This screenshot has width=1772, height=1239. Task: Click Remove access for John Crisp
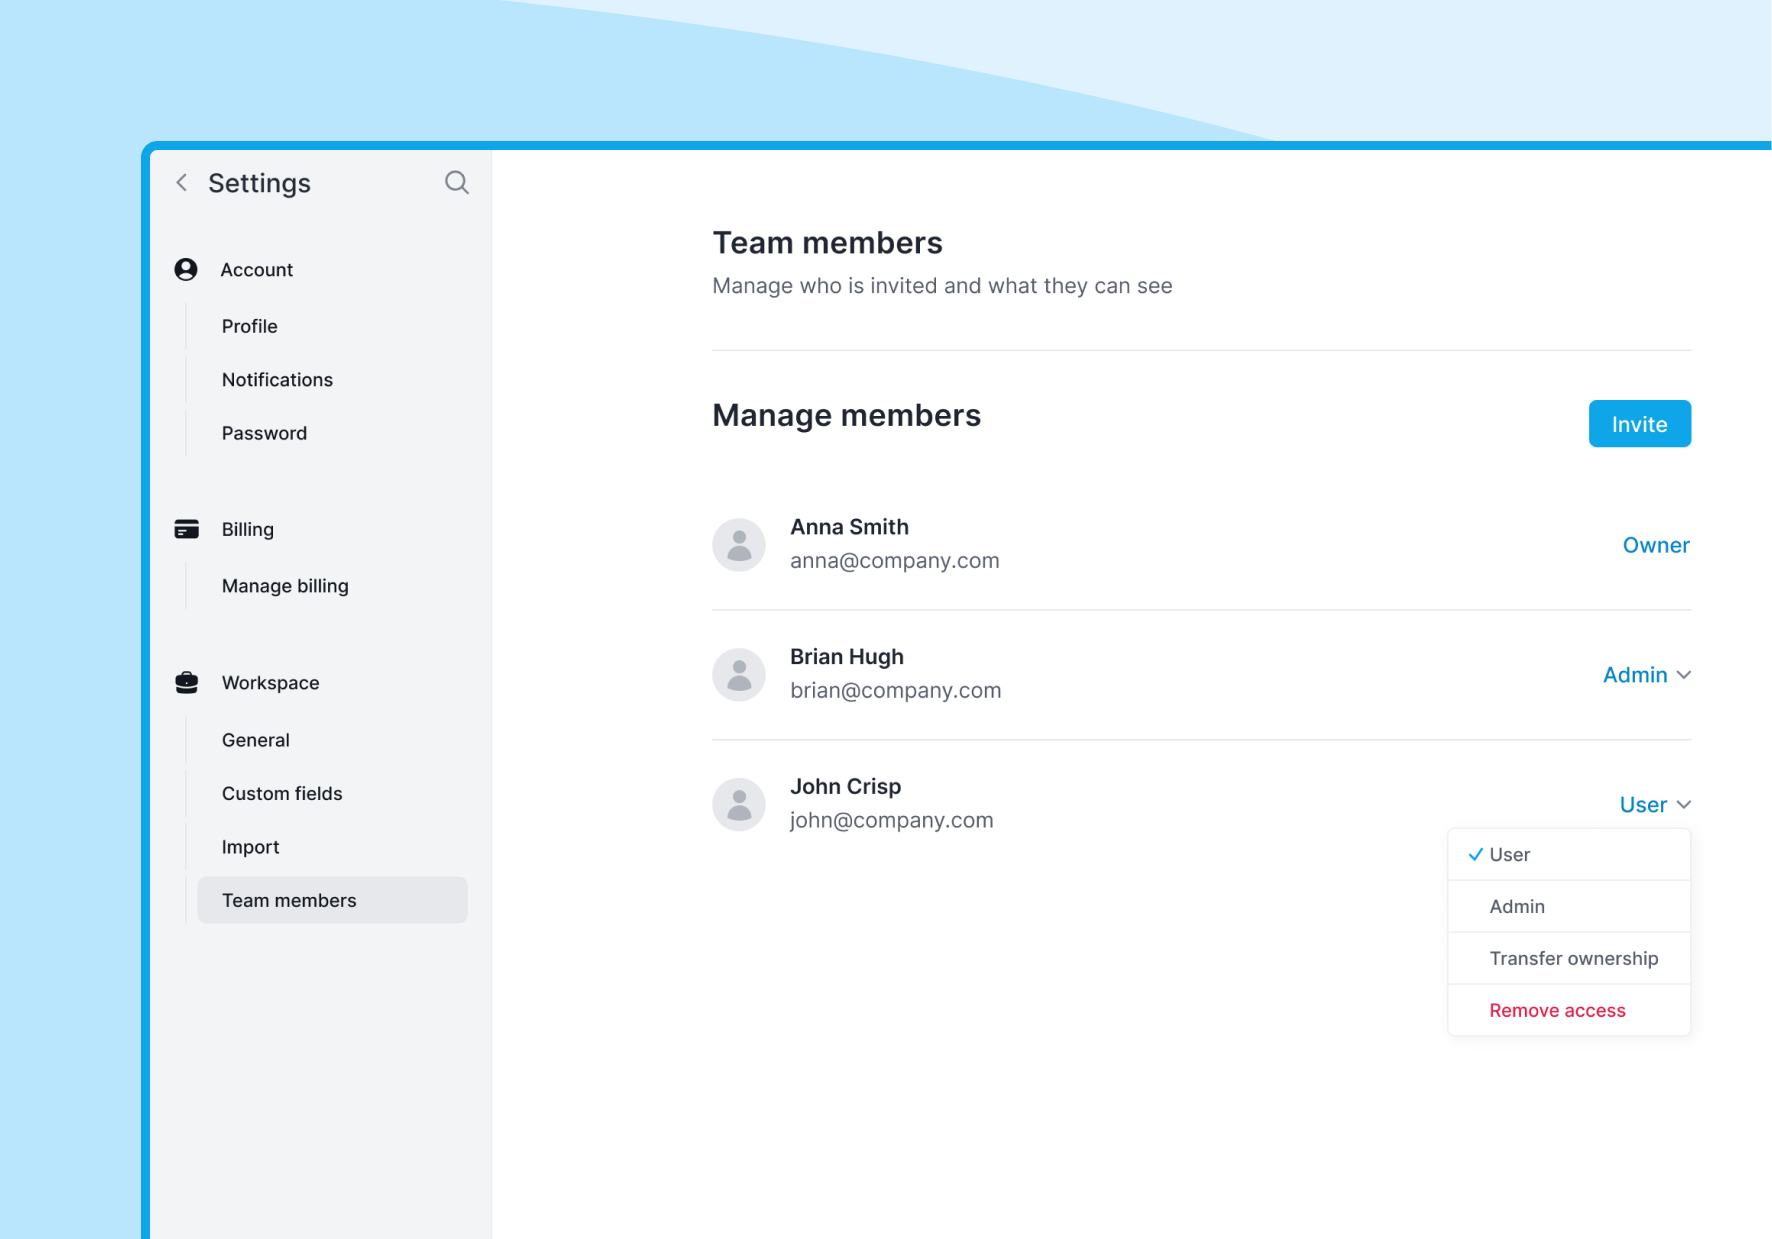[x=1556, y=1010]
